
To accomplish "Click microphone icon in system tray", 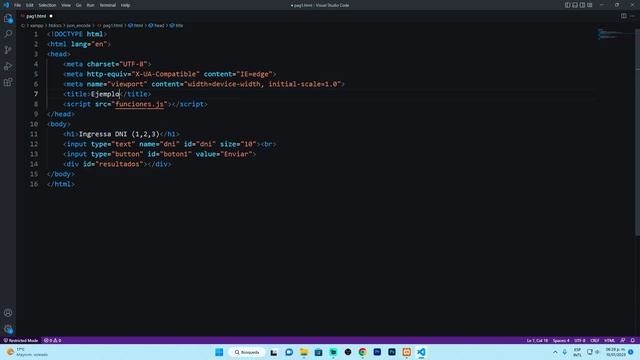I will point(565,352).
